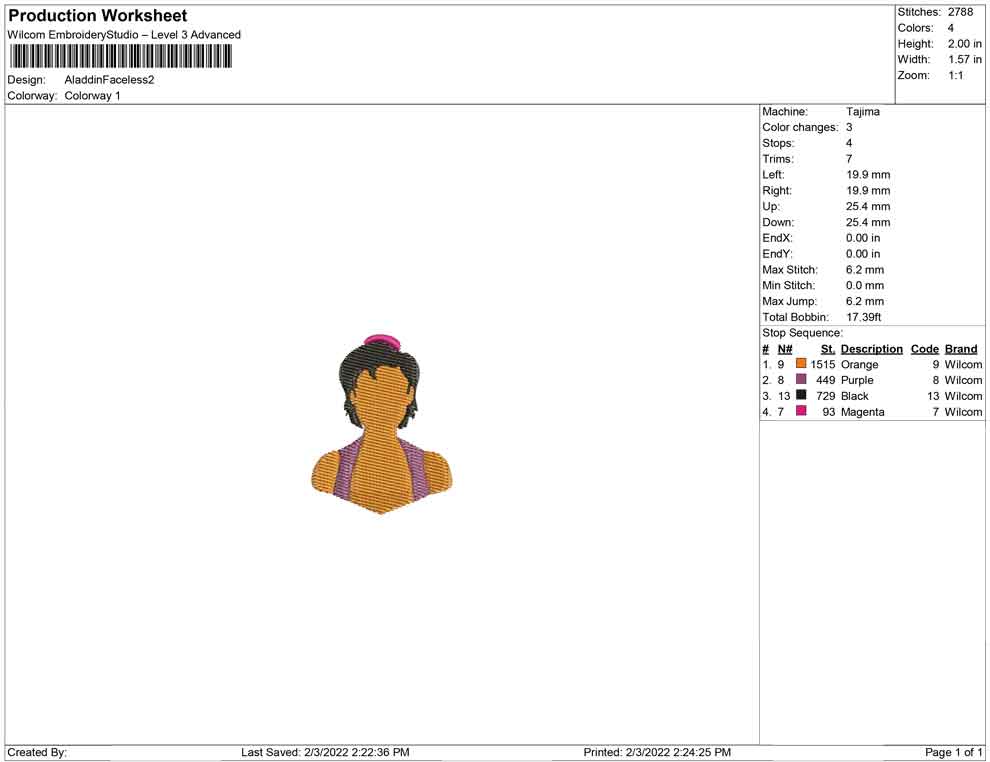Image resolution: width=990 pixels, height=762 pixels.
Task: Click the 'Black' description in row 3
Action: point(854,396)
